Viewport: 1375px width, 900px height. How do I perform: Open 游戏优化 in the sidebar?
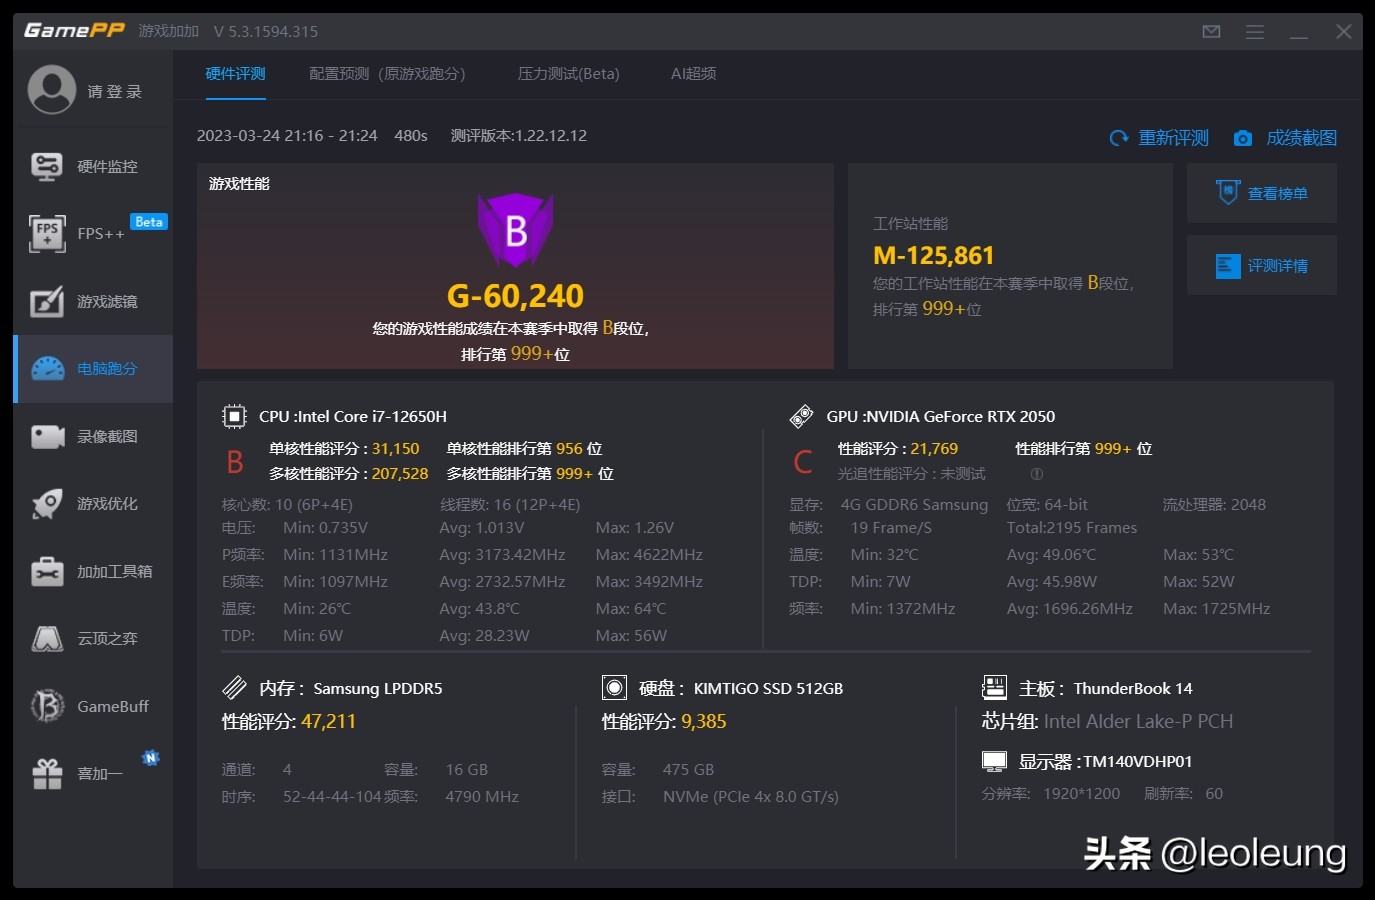[x=93, y=504]
